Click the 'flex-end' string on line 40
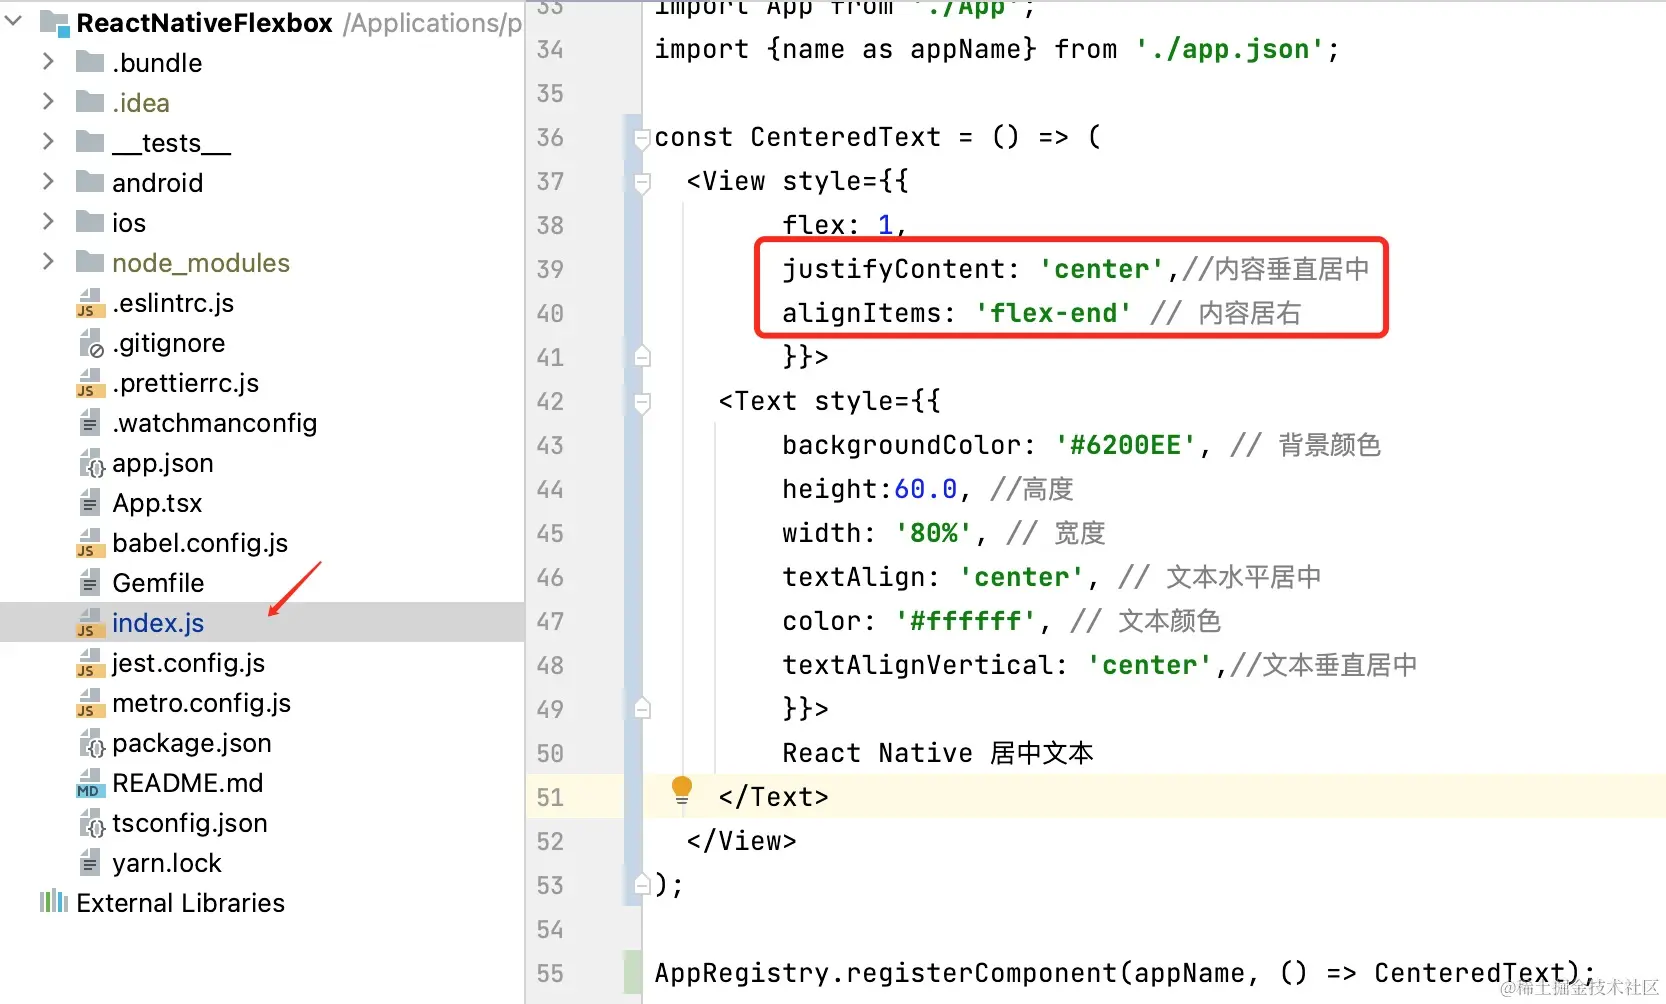This screenshot has height=1004, width=1666. (x=1053, y=313)
